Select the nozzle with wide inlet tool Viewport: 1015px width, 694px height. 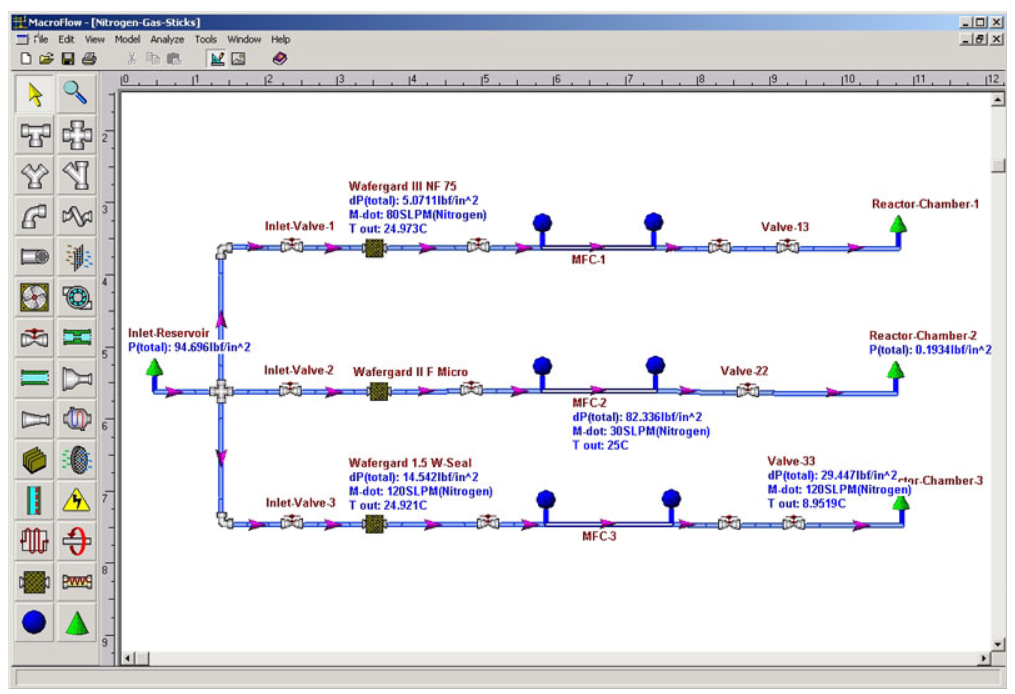(76, 379)
